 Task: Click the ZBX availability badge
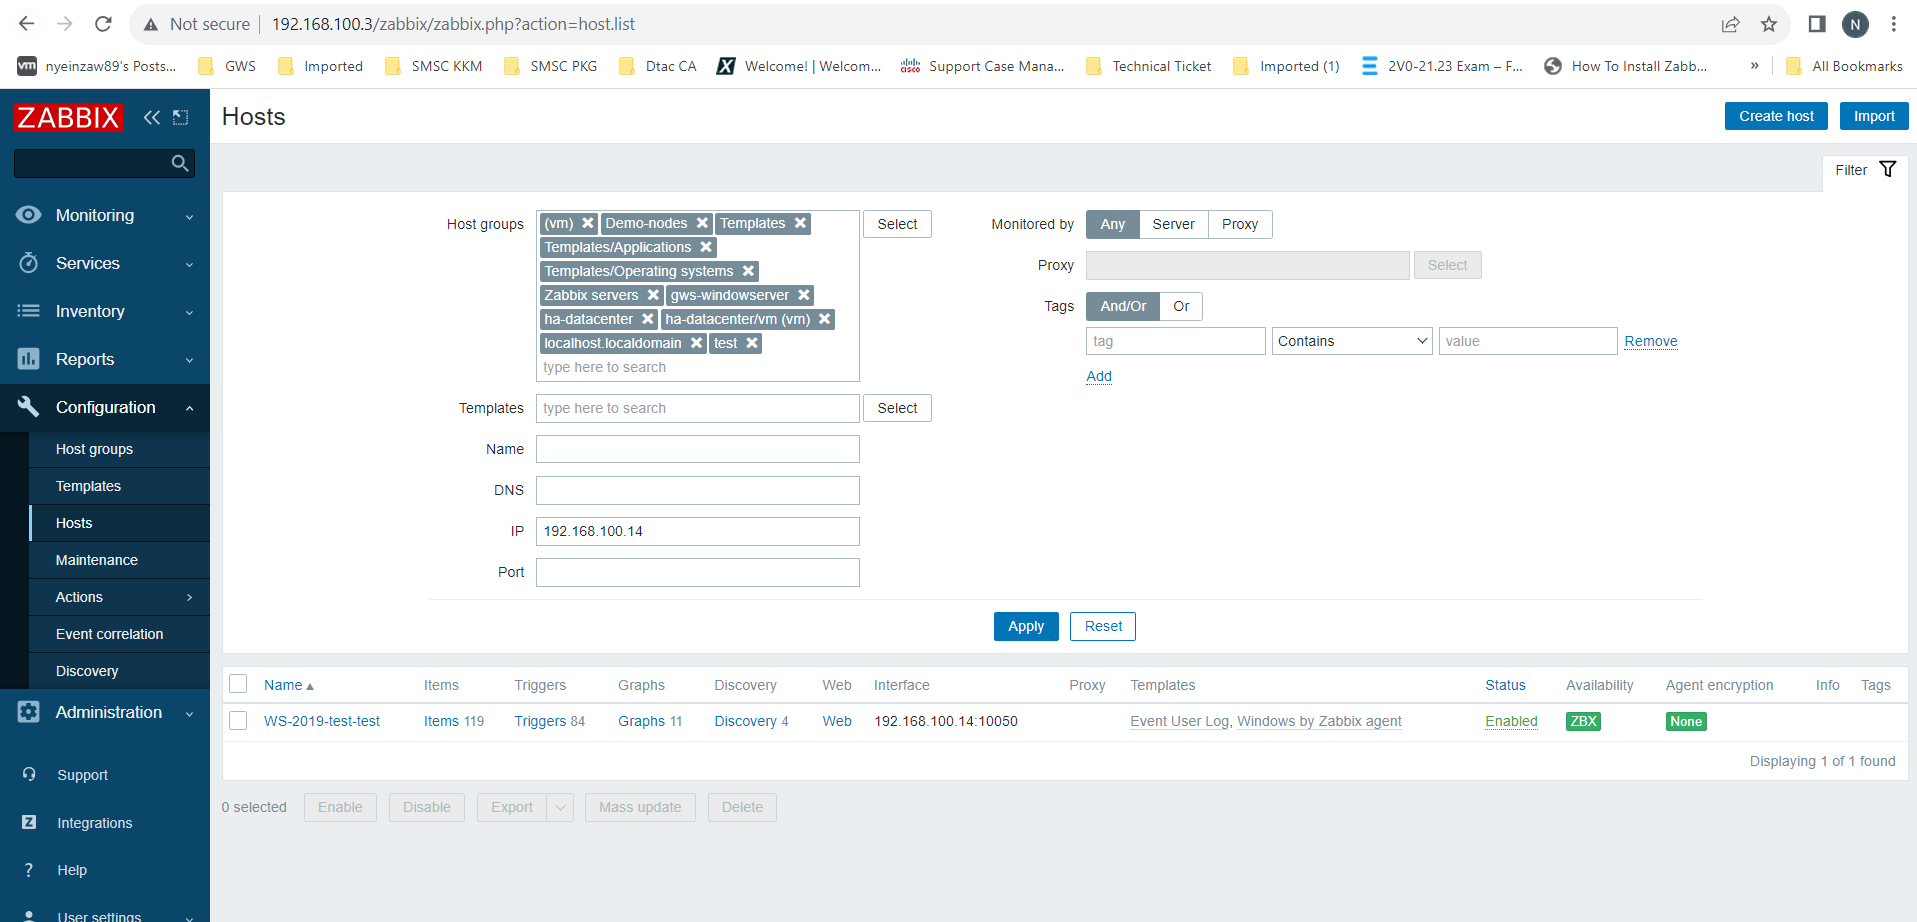1582,722
